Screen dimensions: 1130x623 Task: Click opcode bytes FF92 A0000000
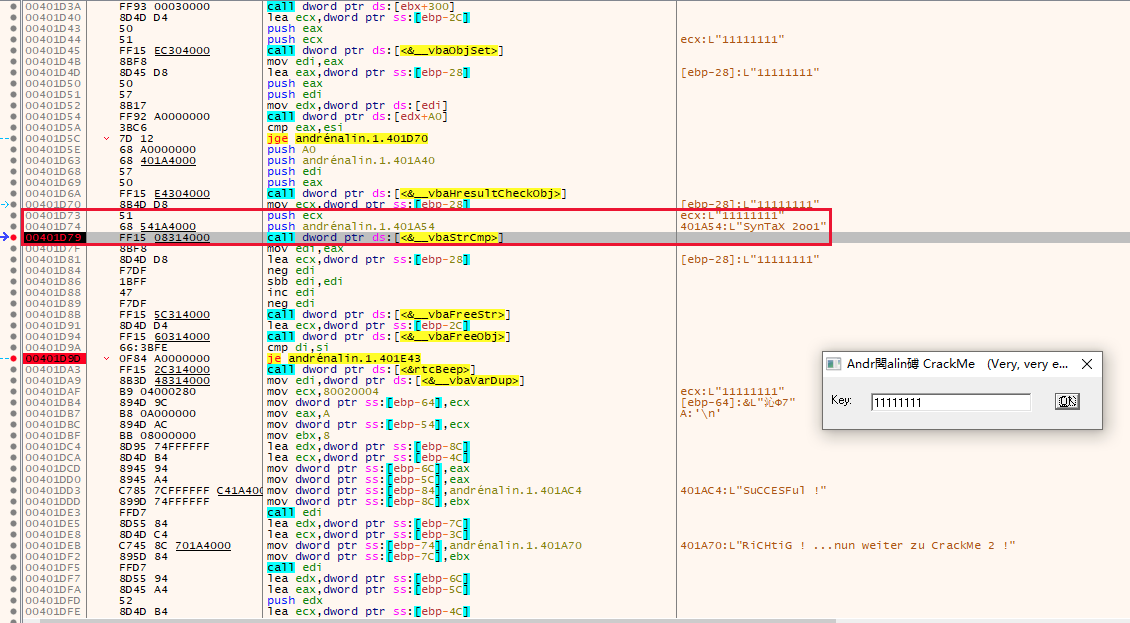pos(164,116)
